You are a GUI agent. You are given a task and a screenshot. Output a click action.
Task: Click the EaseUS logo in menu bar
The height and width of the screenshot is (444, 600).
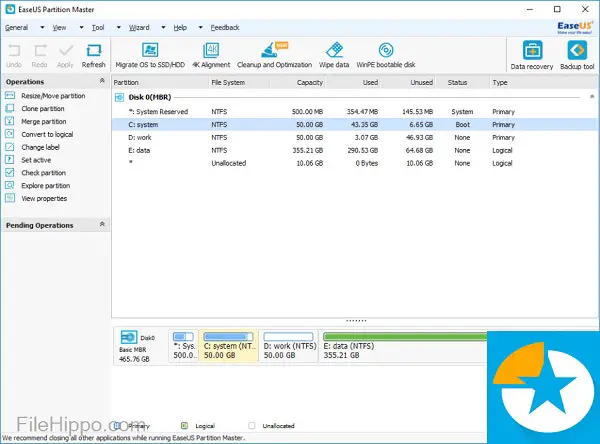coord(575,28)
